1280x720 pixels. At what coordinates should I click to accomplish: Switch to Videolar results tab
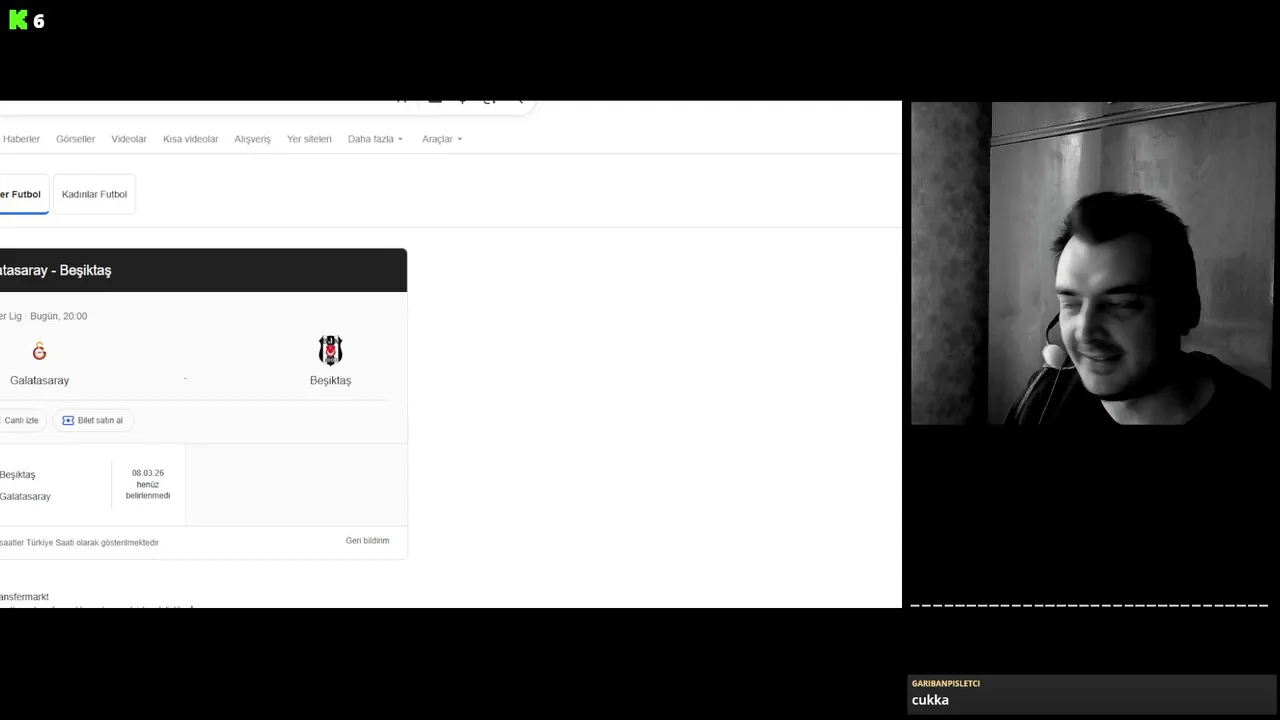point(129,139)
